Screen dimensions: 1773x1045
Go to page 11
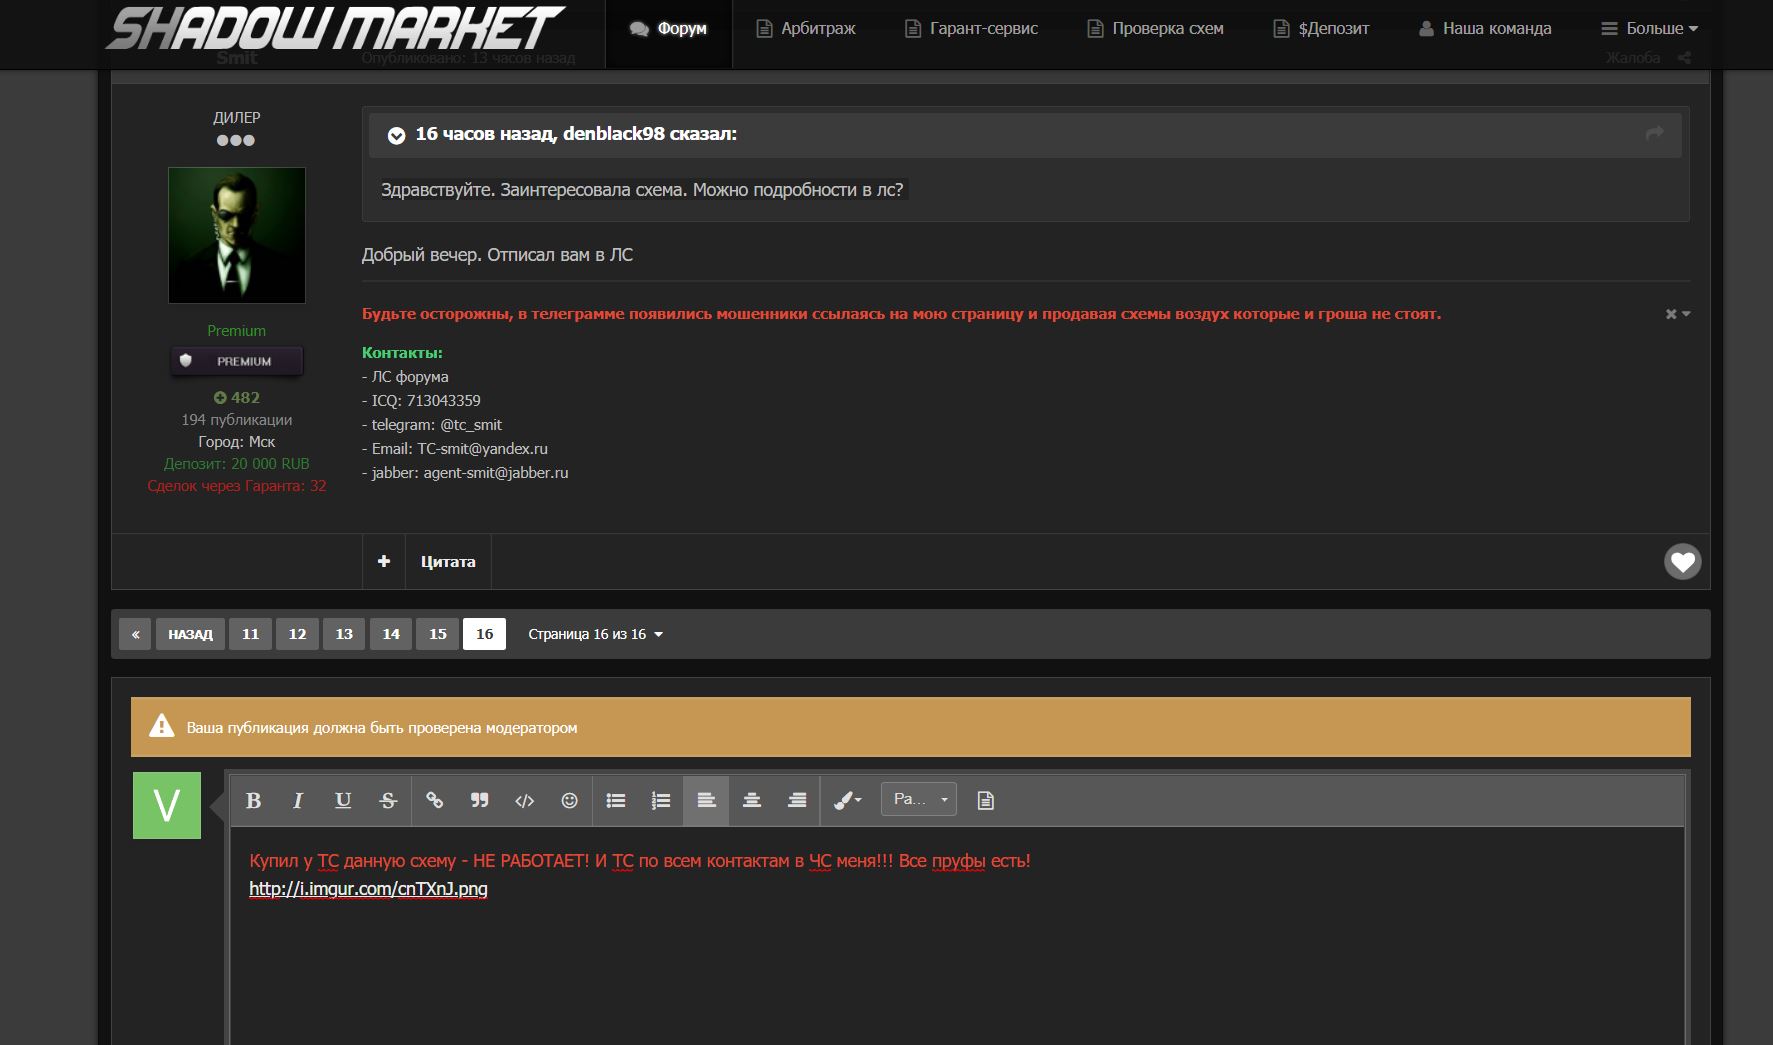(x=250, y=634)
